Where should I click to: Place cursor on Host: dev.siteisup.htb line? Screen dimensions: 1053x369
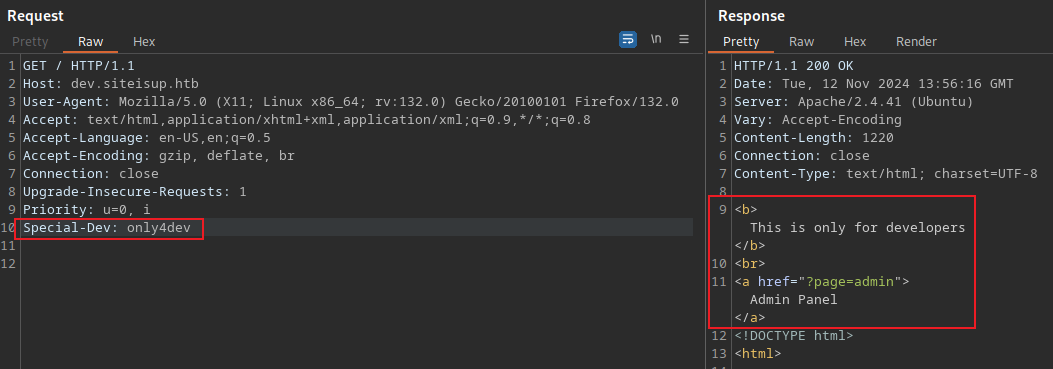111,84
